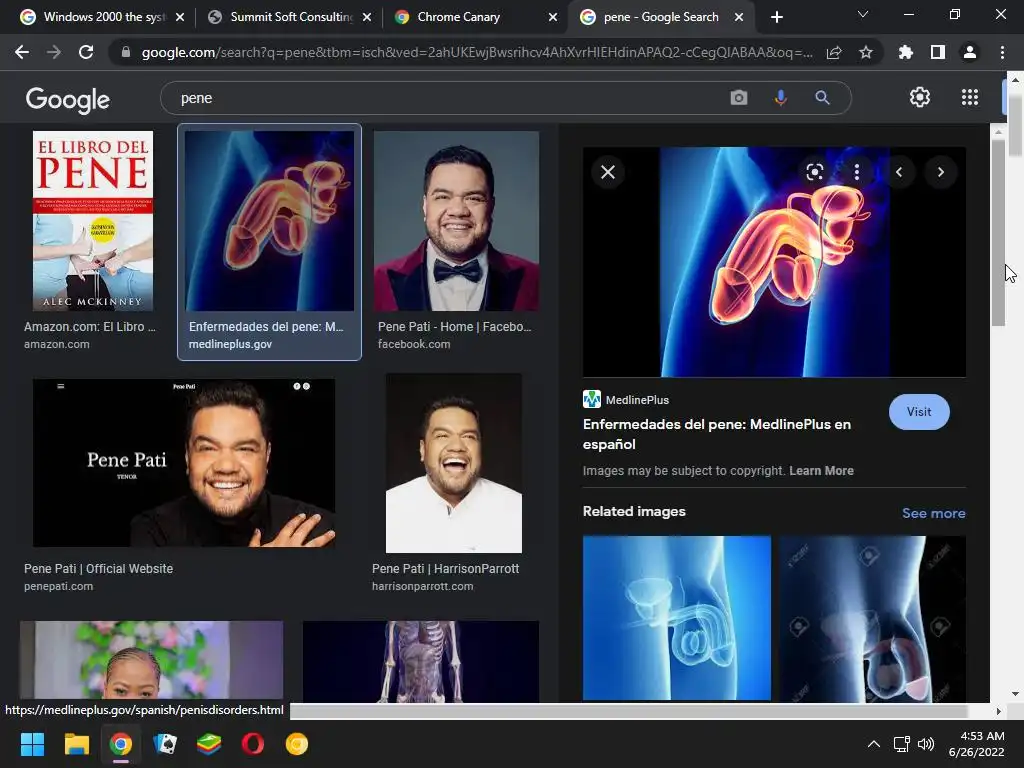This screenshot has height=768, width=1024.
Task: Open Solitaire cards app from taskbar
Action: [165, 744]
